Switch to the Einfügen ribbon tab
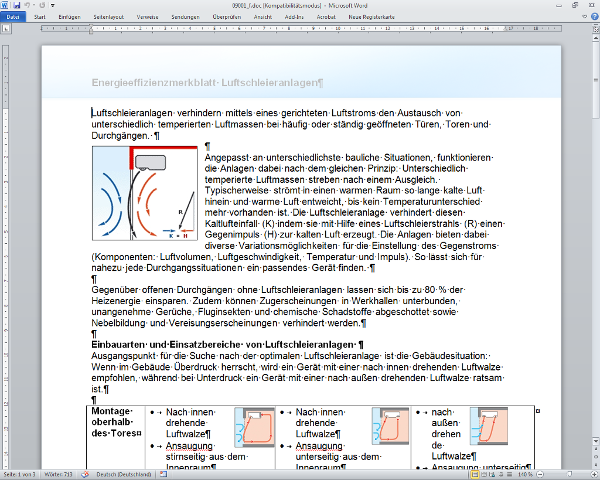This screenshot has width=600, height=480. click(69, 18)
